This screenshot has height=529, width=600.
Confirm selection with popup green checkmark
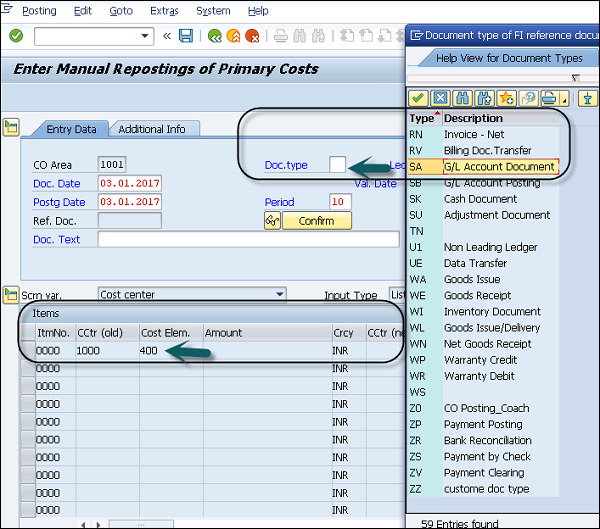pyautogui.click(x=418, y=98)
